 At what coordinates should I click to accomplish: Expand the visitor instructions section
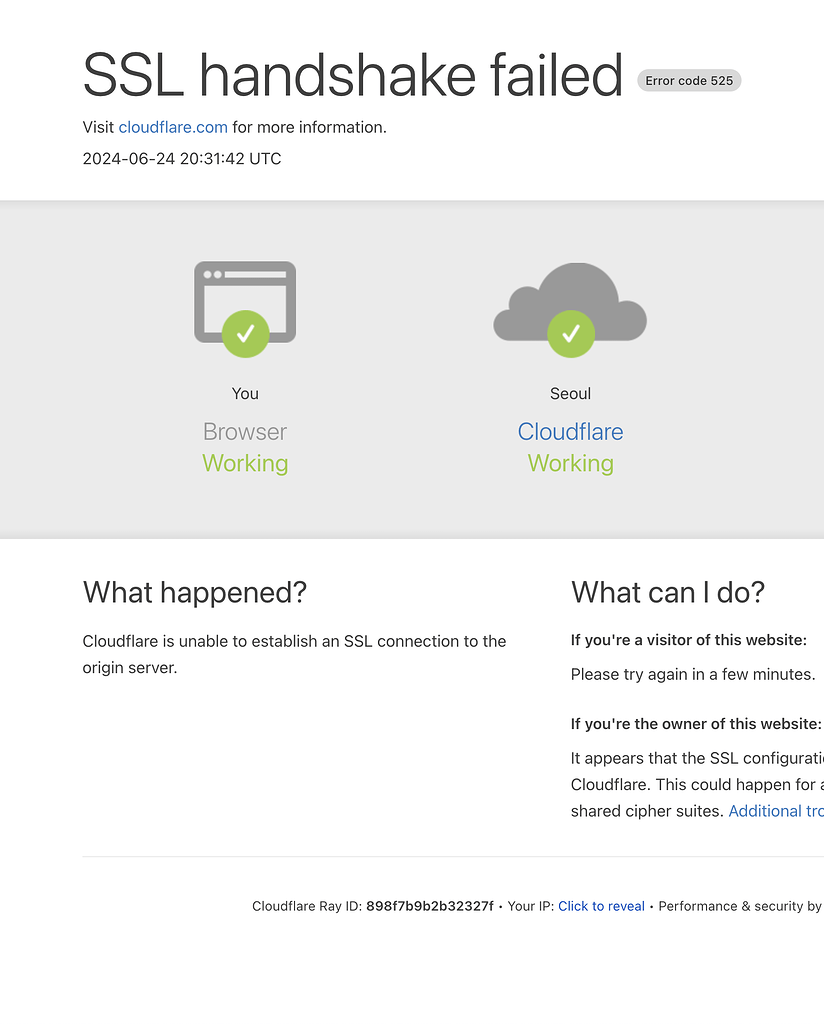pos(689,640)
